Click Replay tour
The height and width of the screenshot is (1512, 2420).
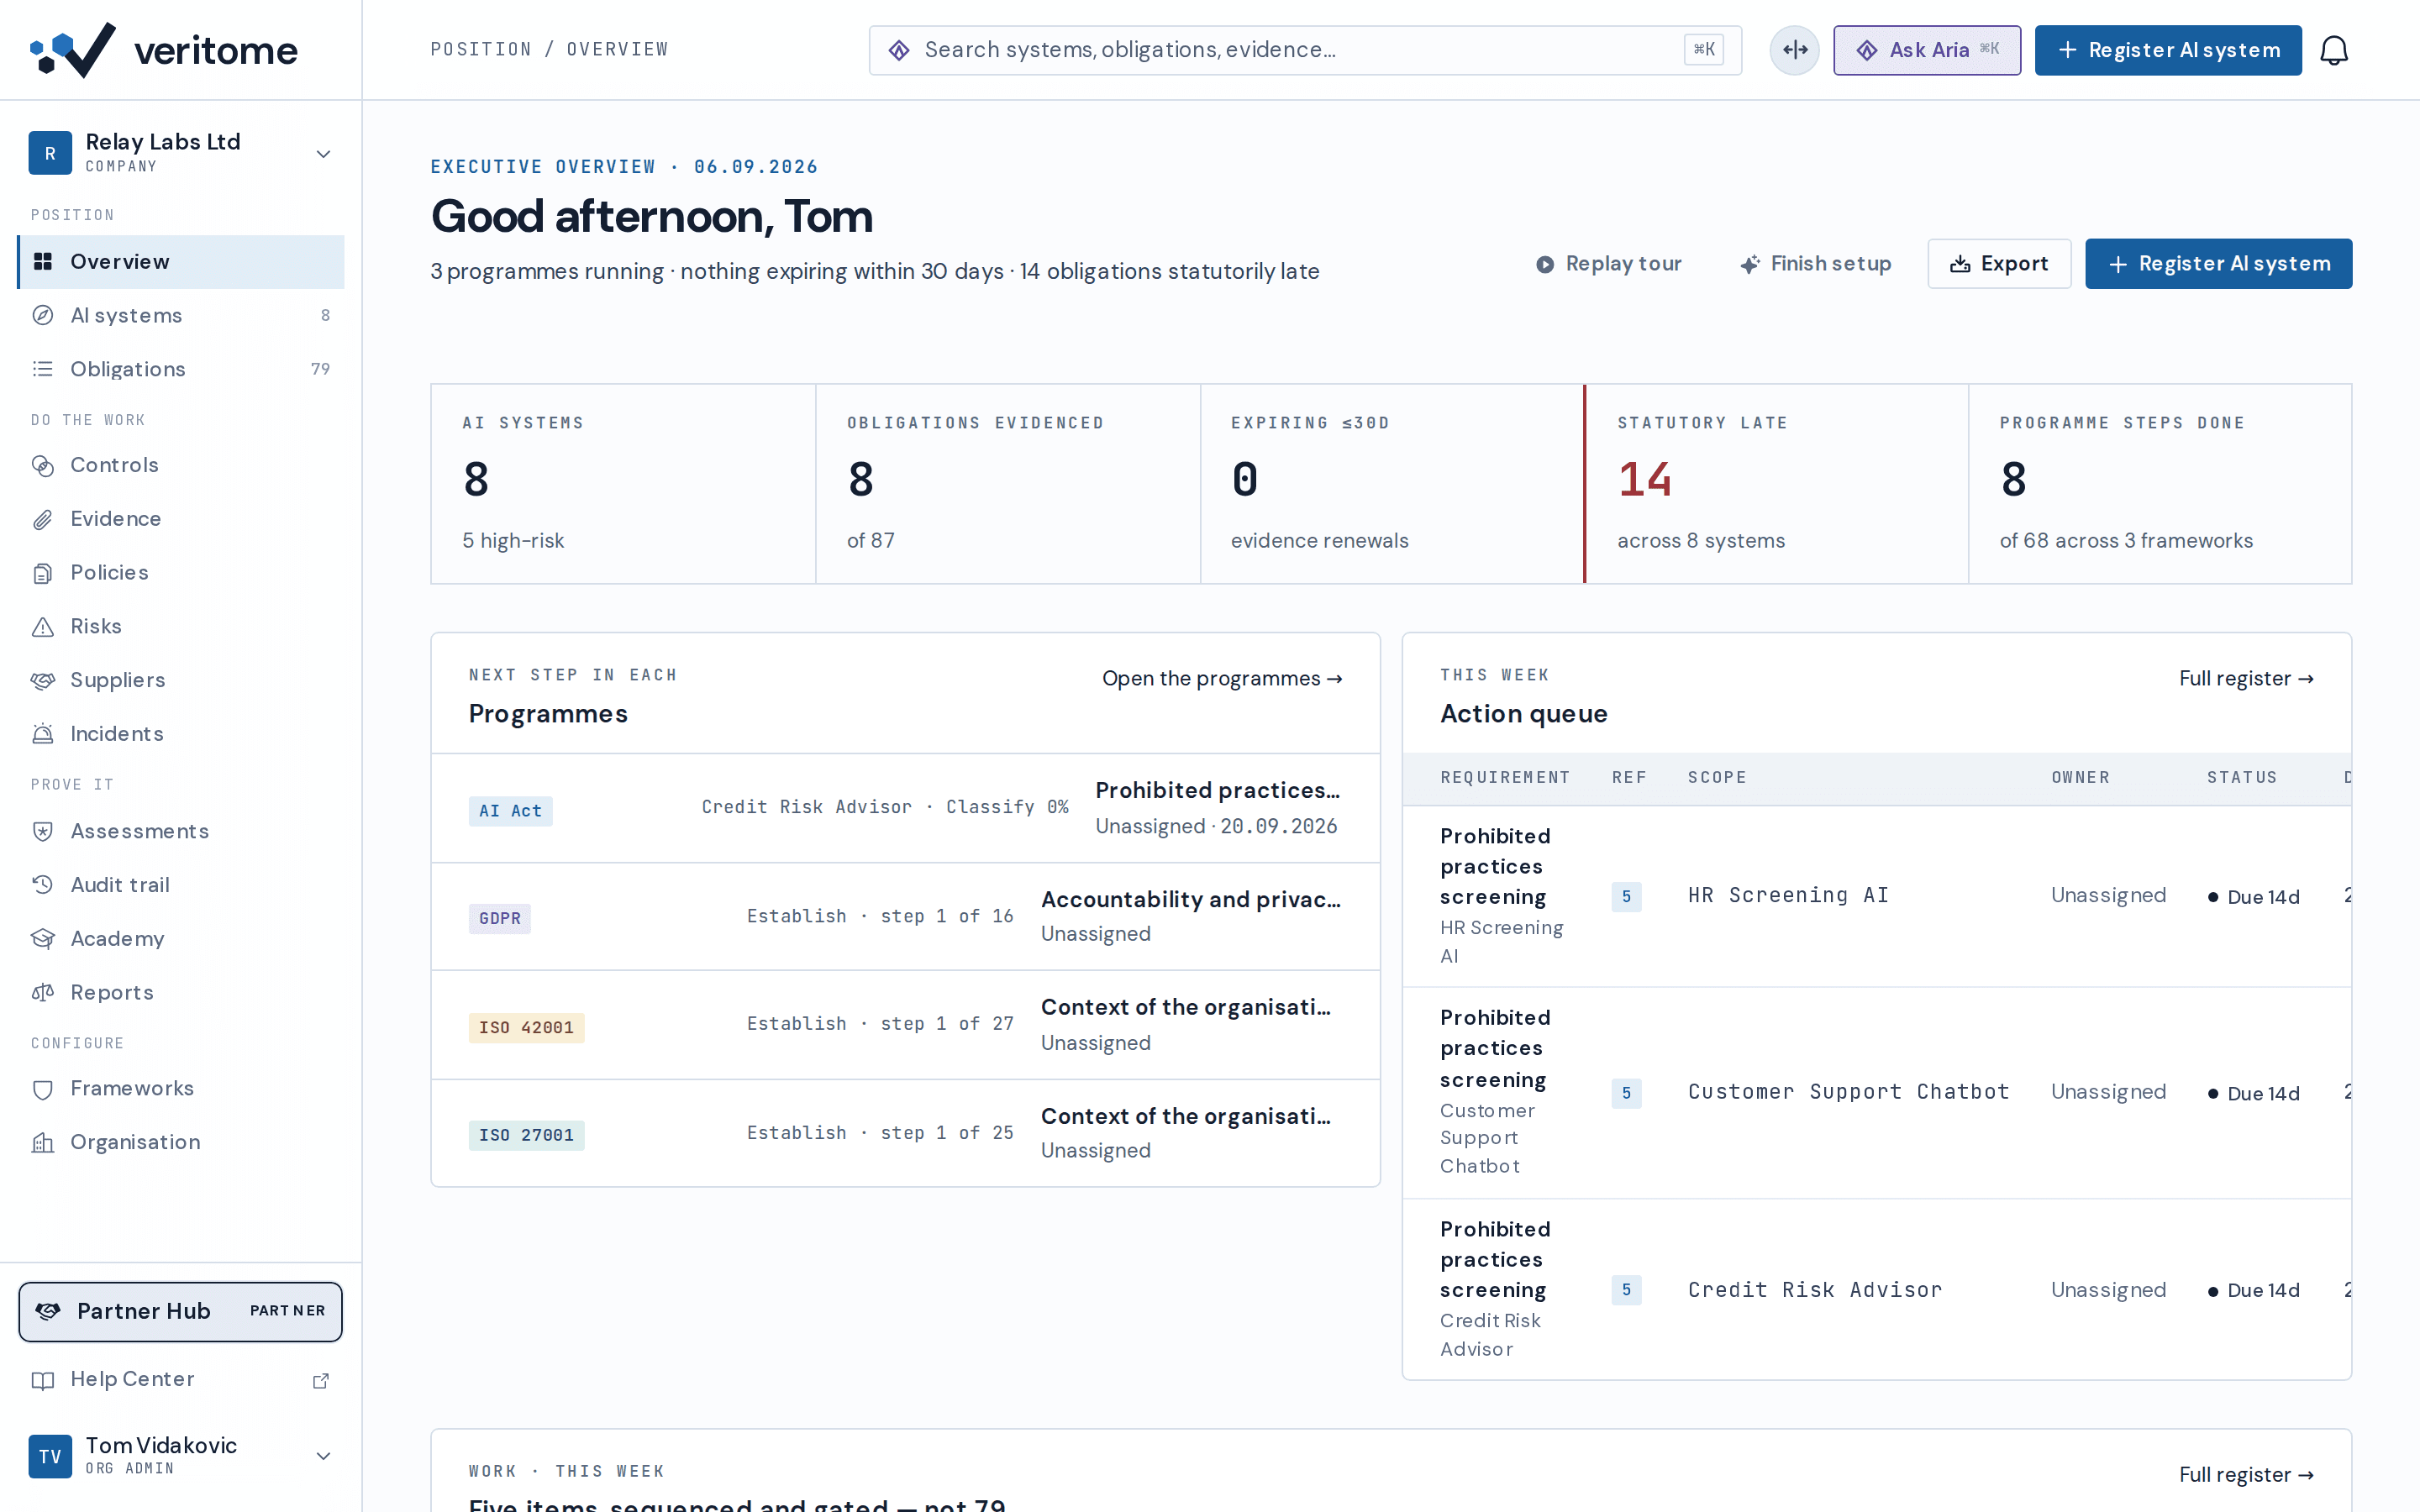tap(1608, 264)
